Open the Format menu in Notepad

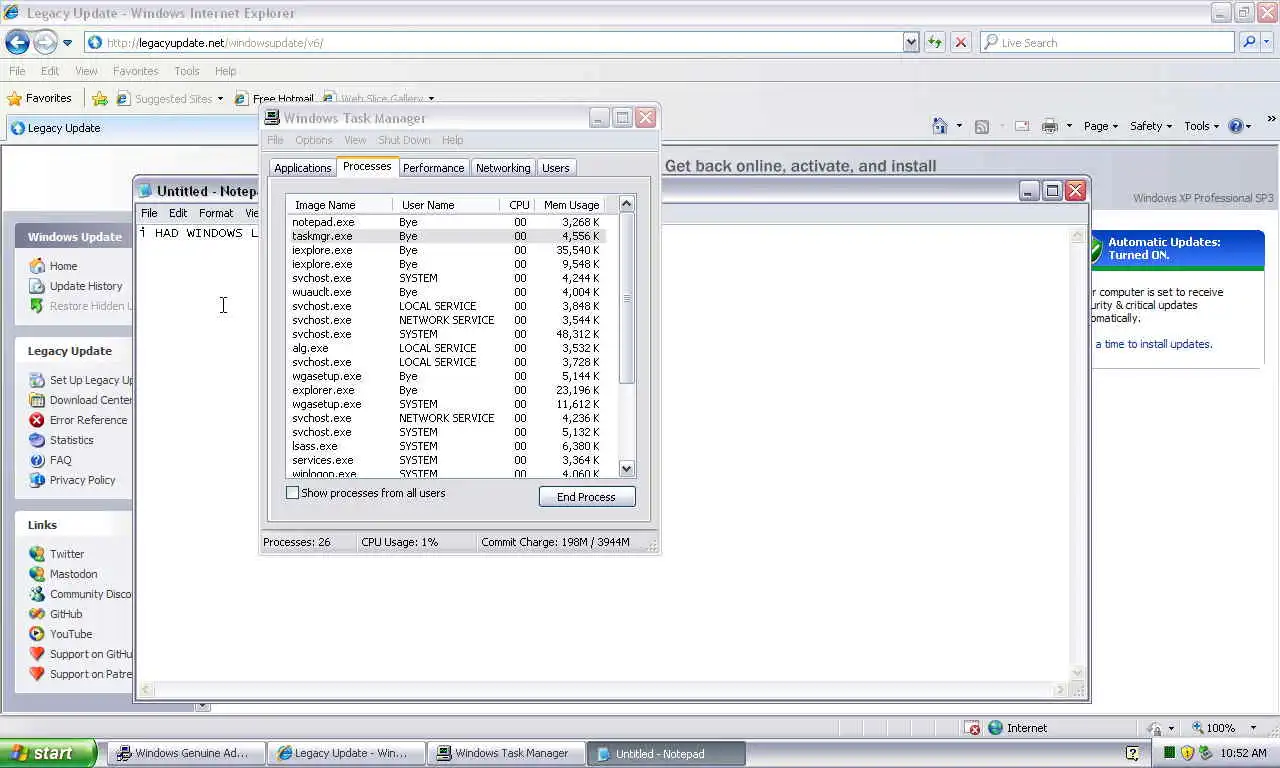tap(216, 213)
